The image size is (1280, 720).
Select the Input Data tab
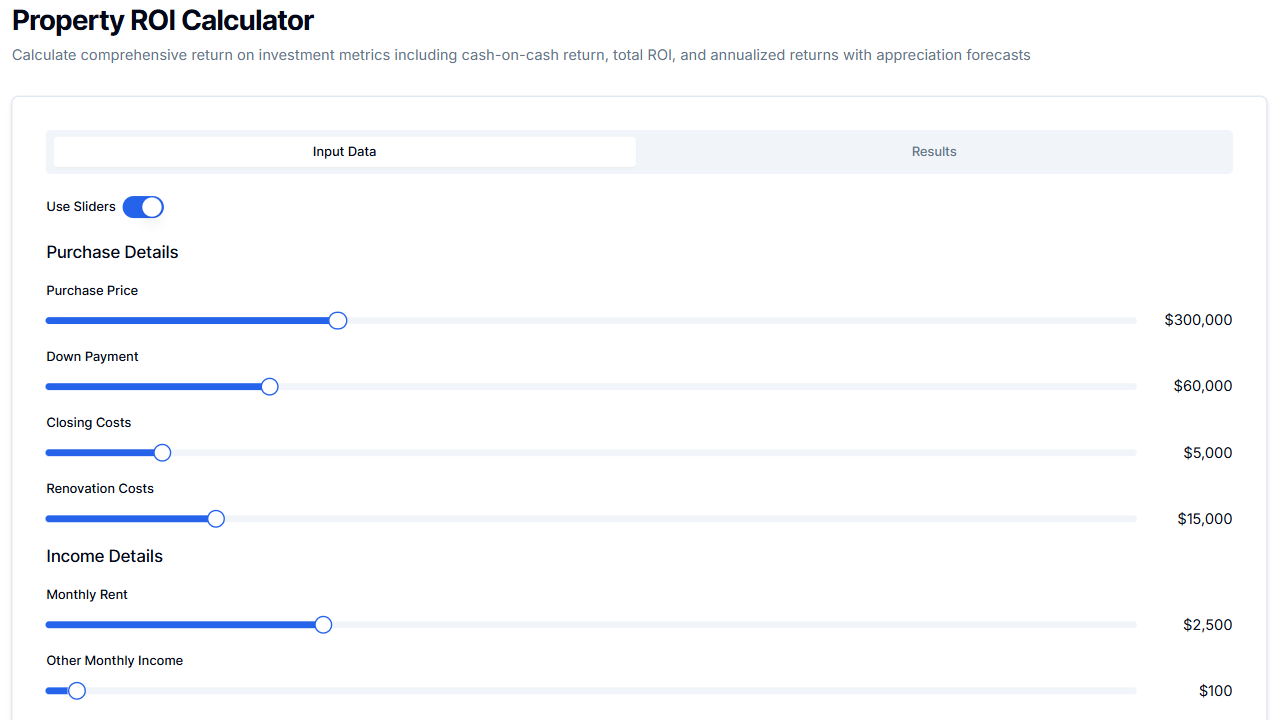coord(344,152)
